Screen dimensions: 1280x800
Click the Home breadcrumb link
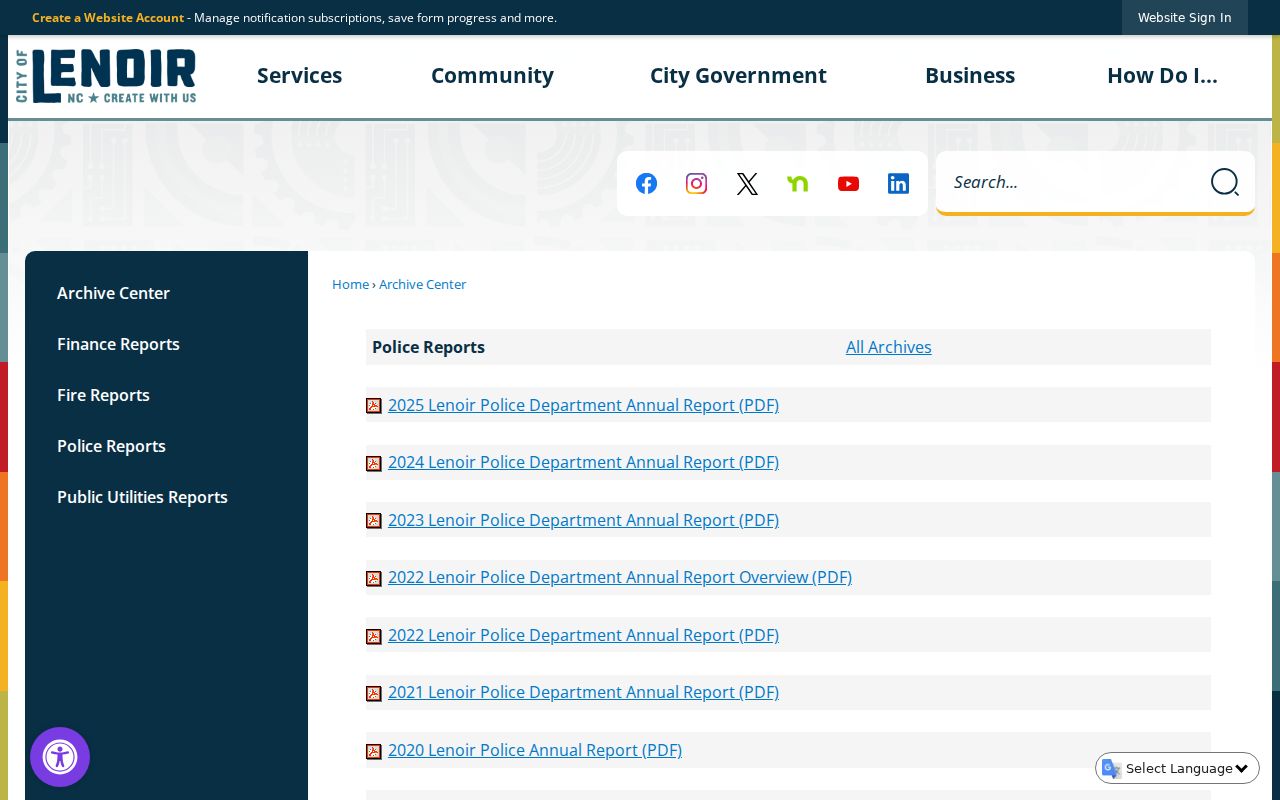tap(350, 284)
